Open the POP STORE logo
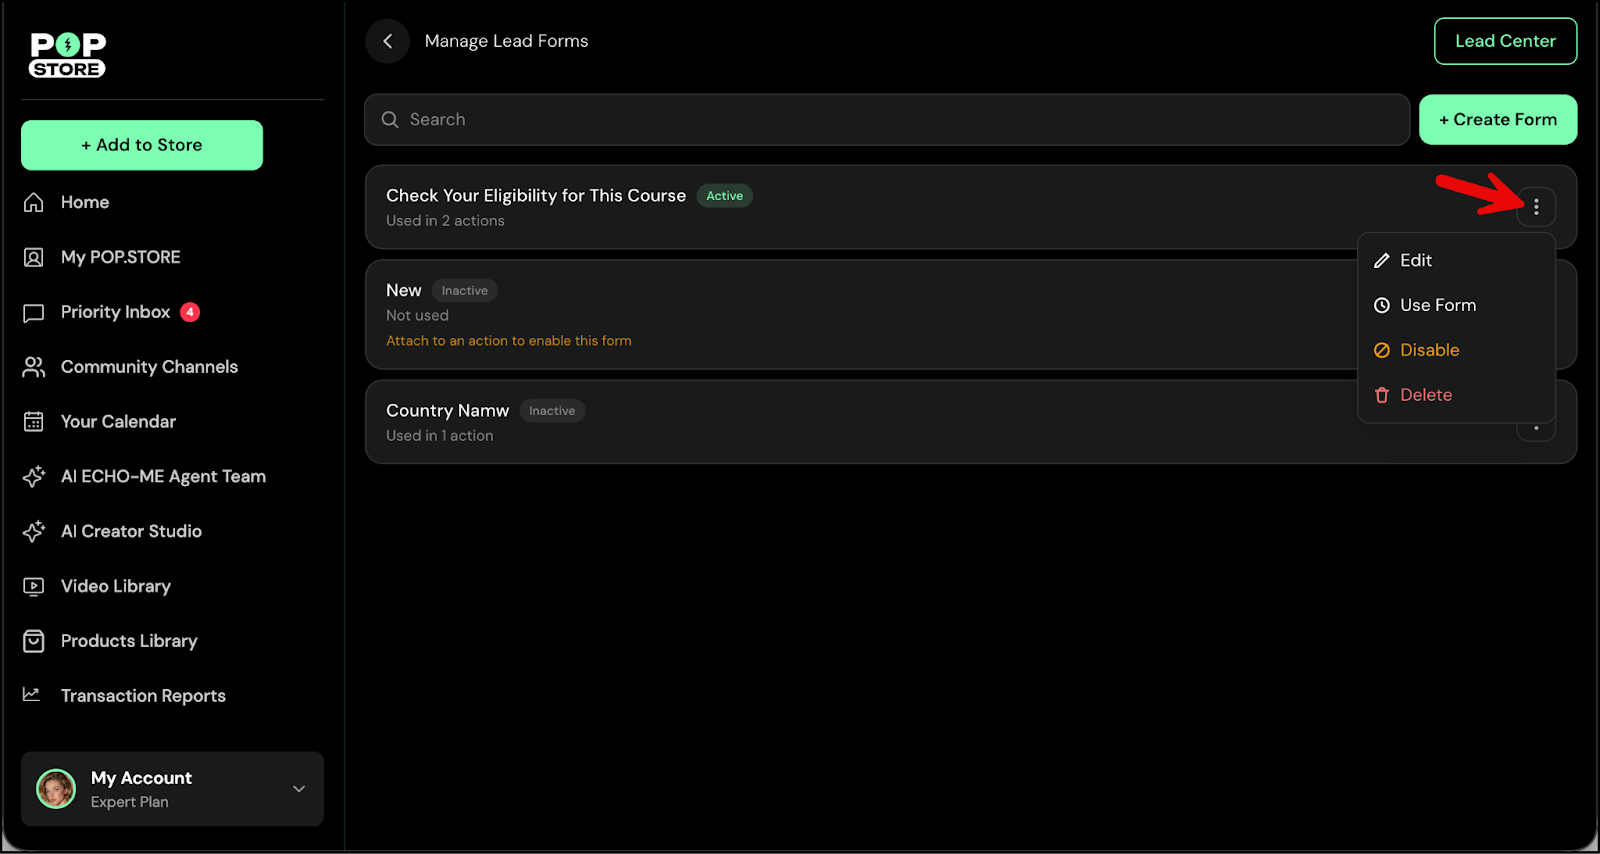 (x=67, y=55)
